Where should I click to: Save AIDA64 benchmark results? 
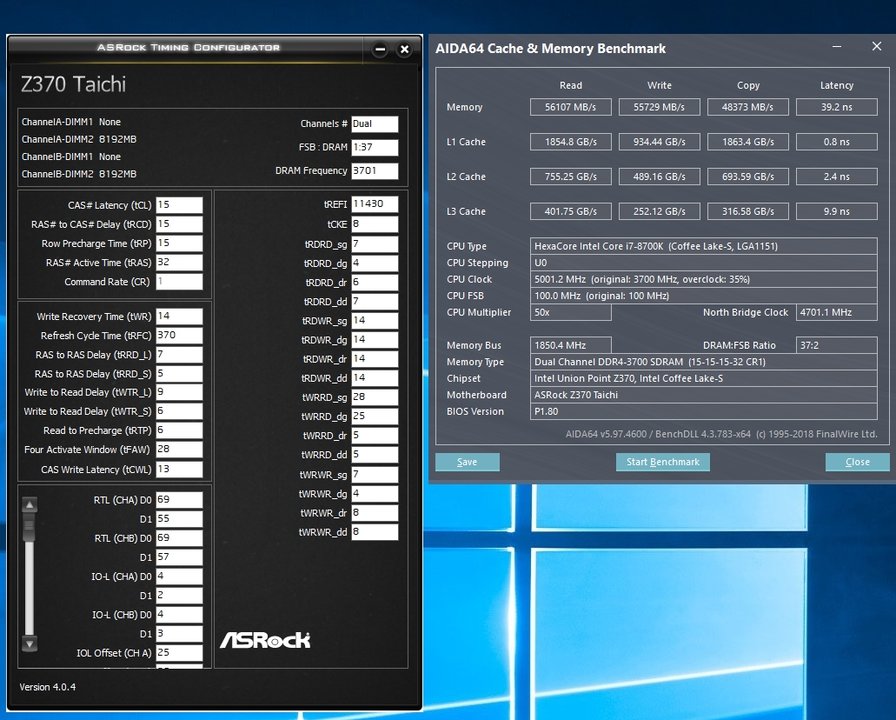pos(467,462)
